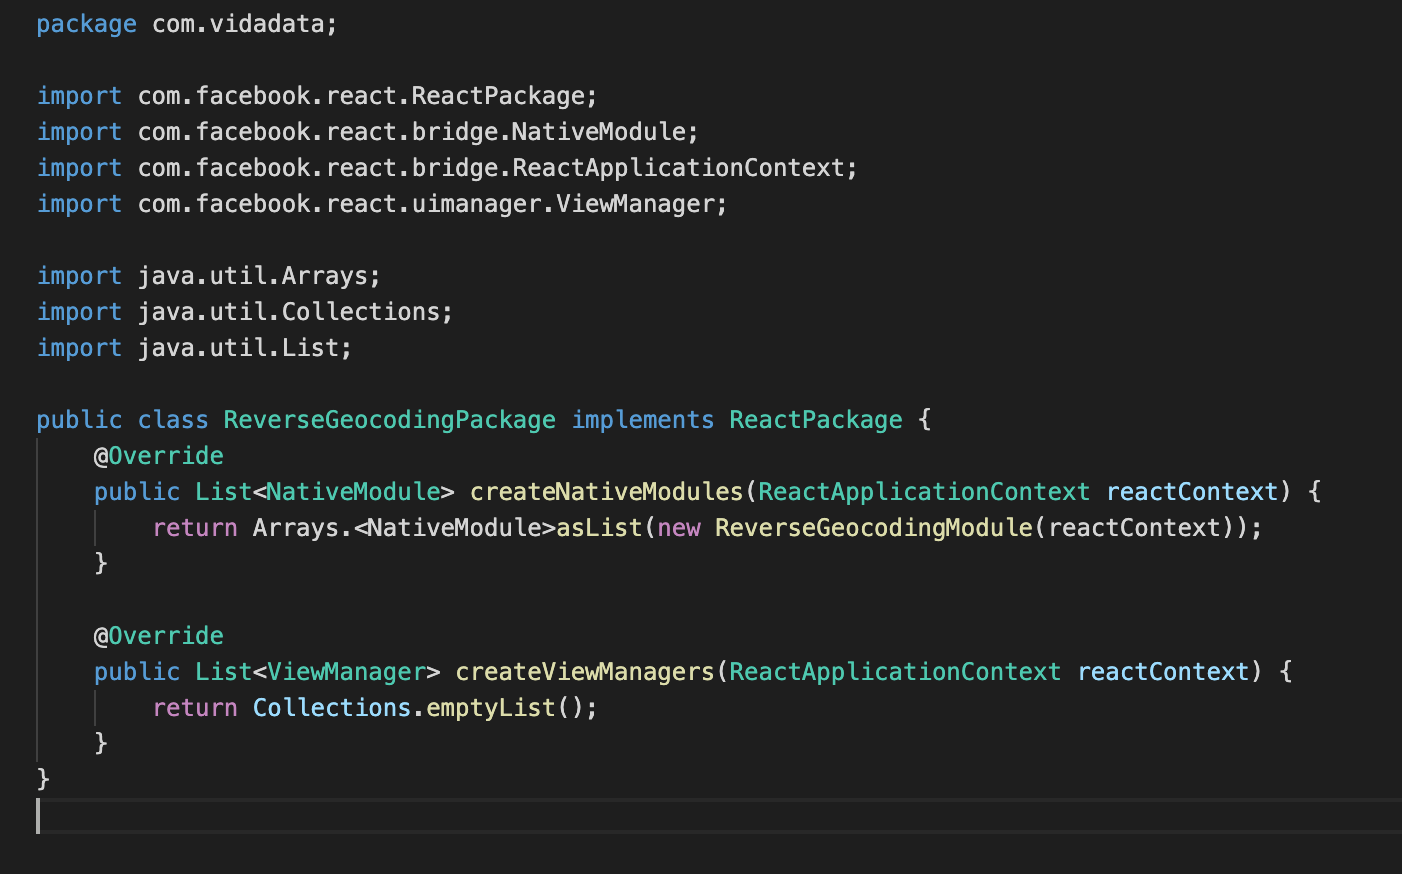Click the reactContext parameter in createNativeModules

[x=1192, y=491]
